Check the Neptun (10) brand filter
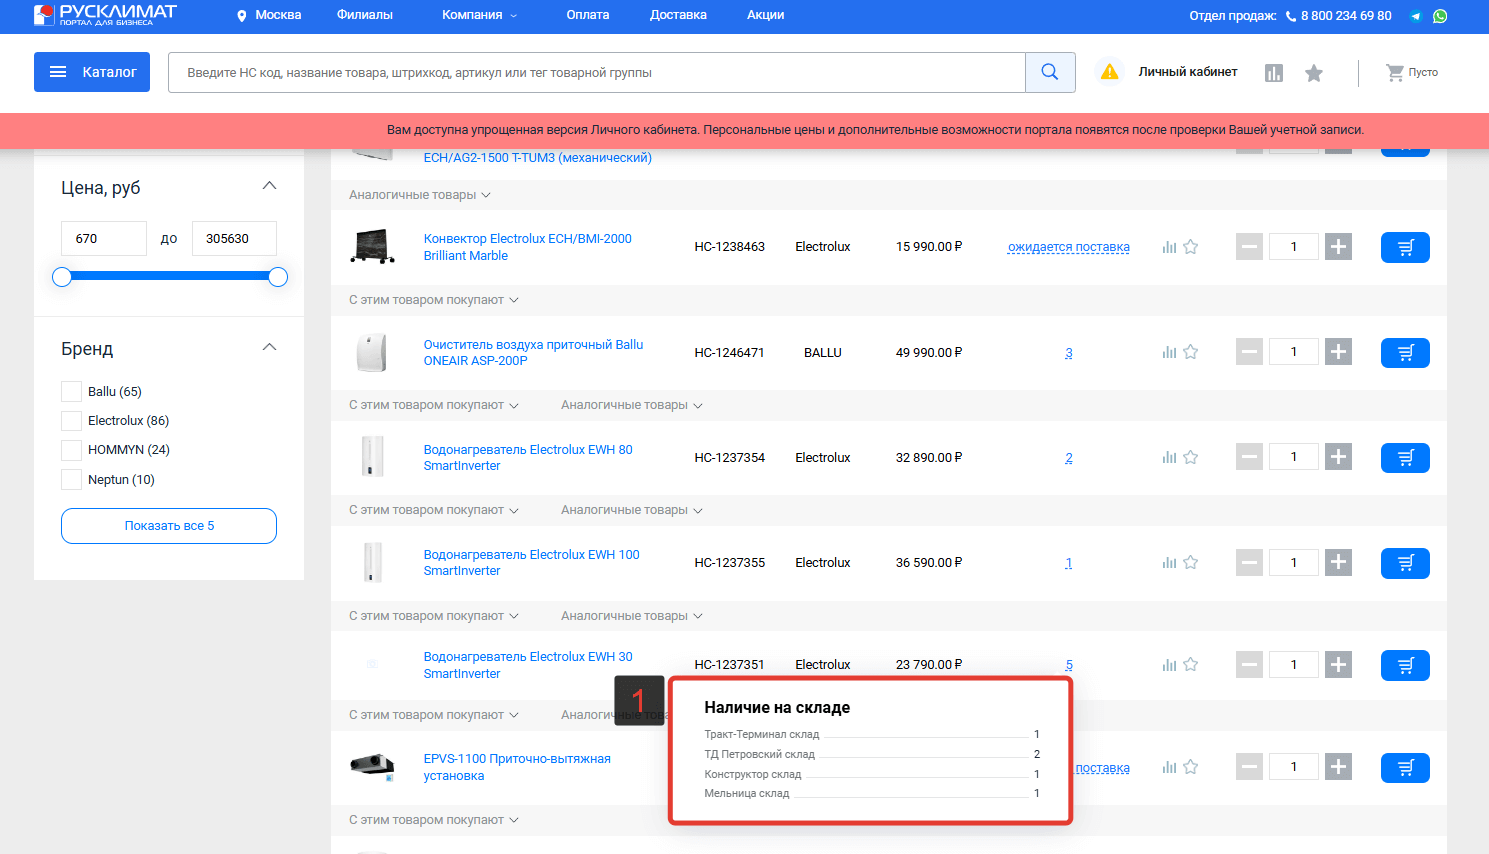 tap(71, 479)
